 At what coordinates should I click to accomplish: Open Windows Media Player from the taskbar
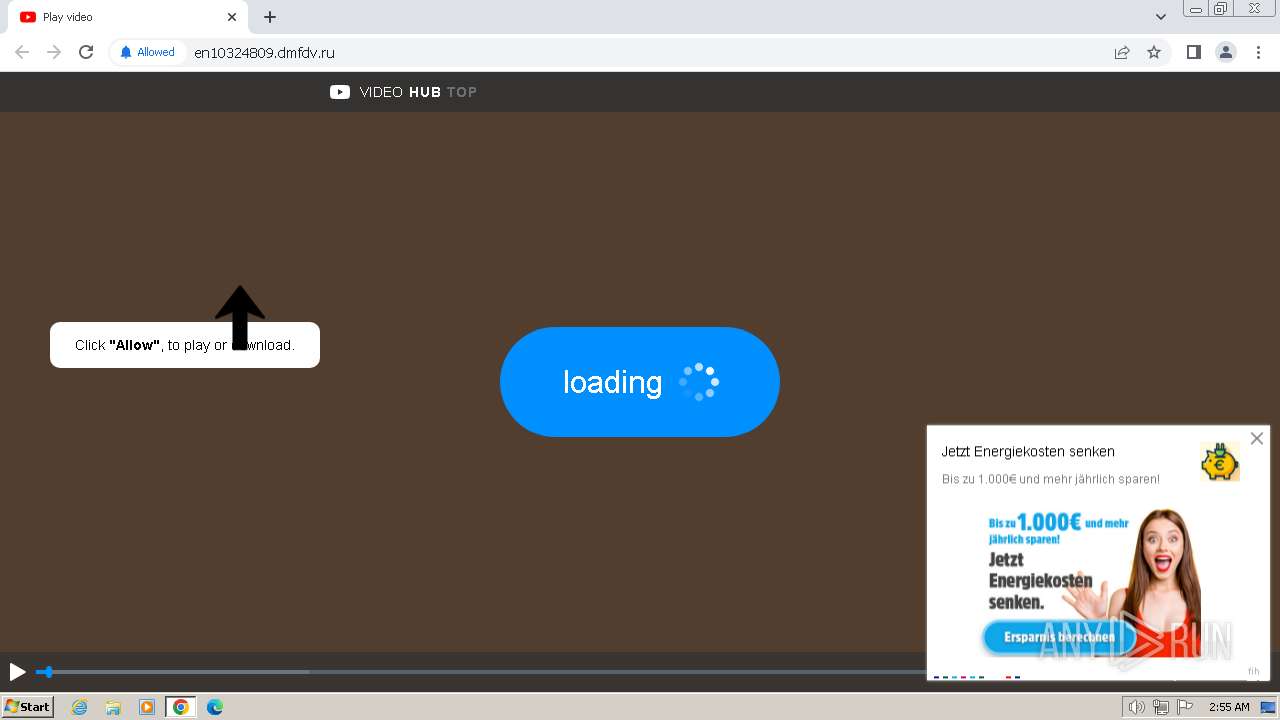pos(147,707)
